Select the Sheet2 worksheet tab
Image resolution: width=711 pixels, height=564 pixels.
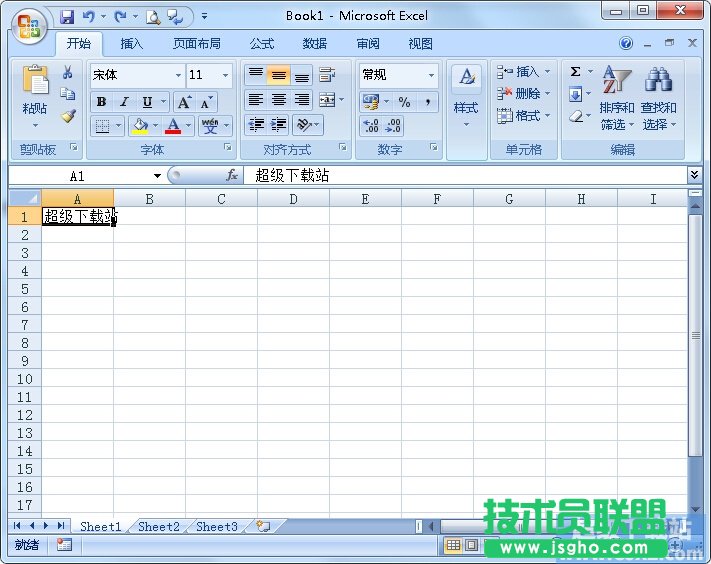(159, 526)
